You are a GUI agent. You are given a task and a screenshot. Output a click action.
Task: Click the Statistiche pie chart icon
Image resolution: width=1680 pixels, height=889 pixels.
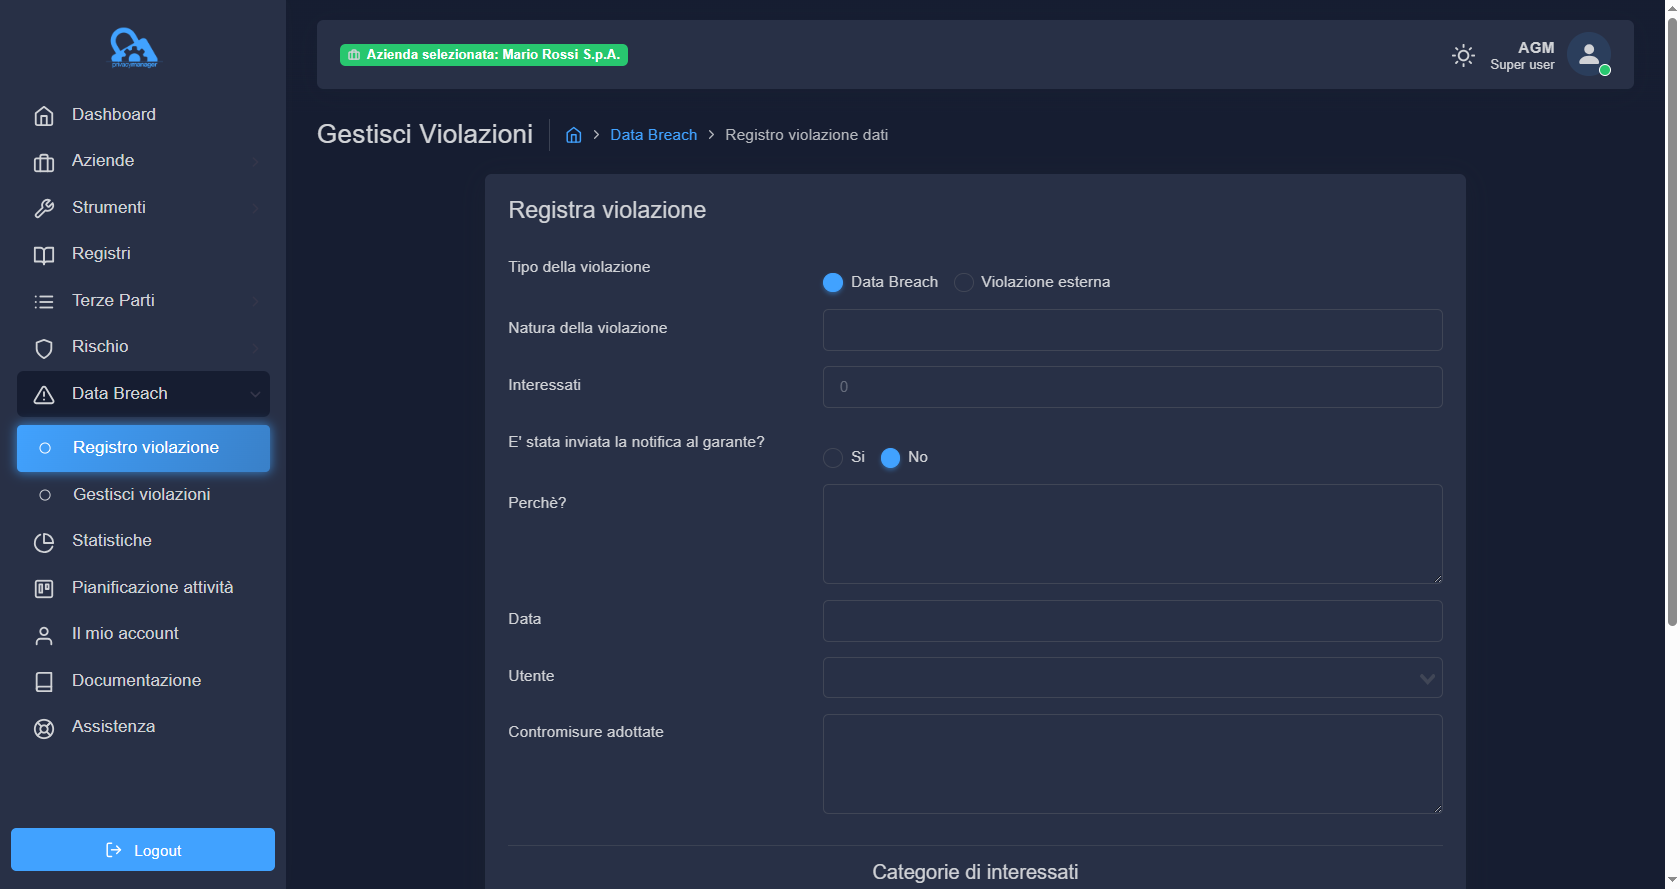pos(44,542)
